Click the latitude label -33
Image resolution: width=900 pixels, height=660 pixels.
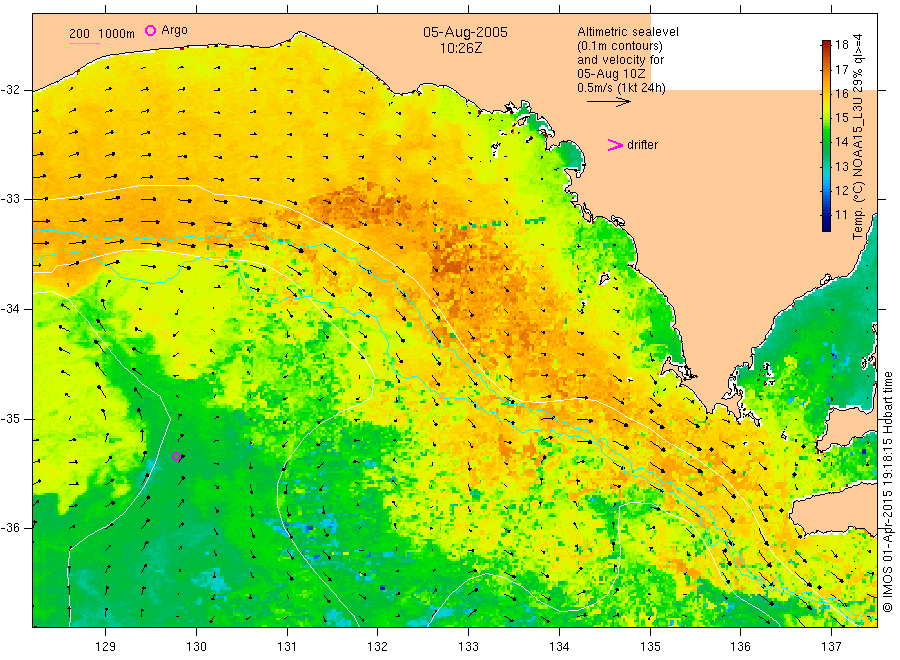pos(10,199)
